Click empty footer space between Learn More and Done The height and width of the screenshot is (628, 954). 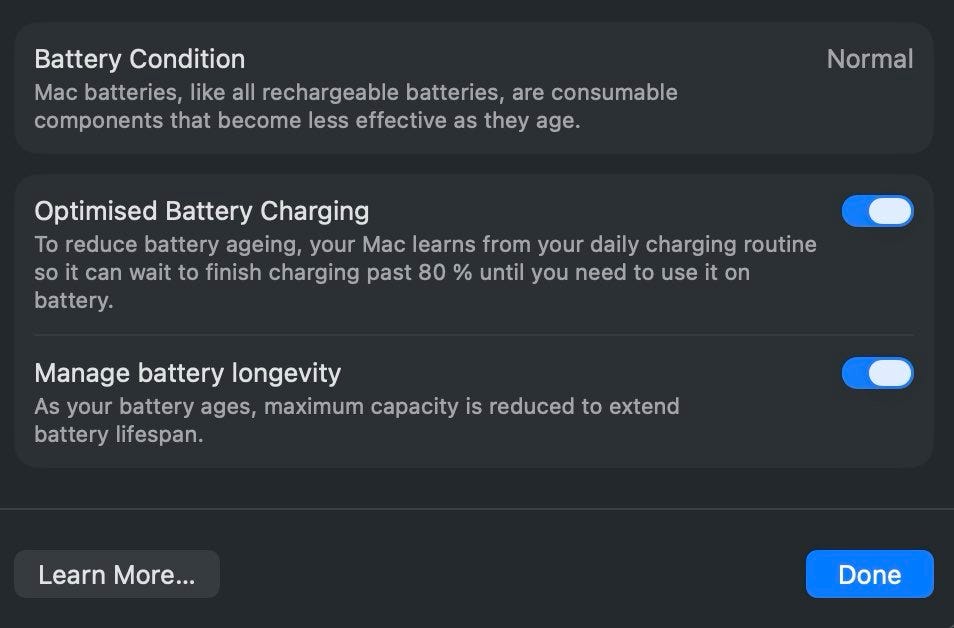coord(510,575)
